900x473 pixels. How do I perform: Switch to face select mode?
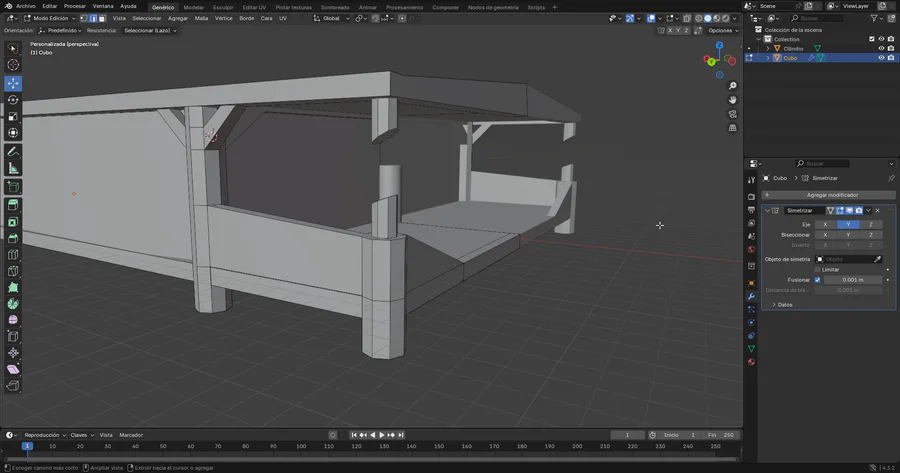[103, 18]
